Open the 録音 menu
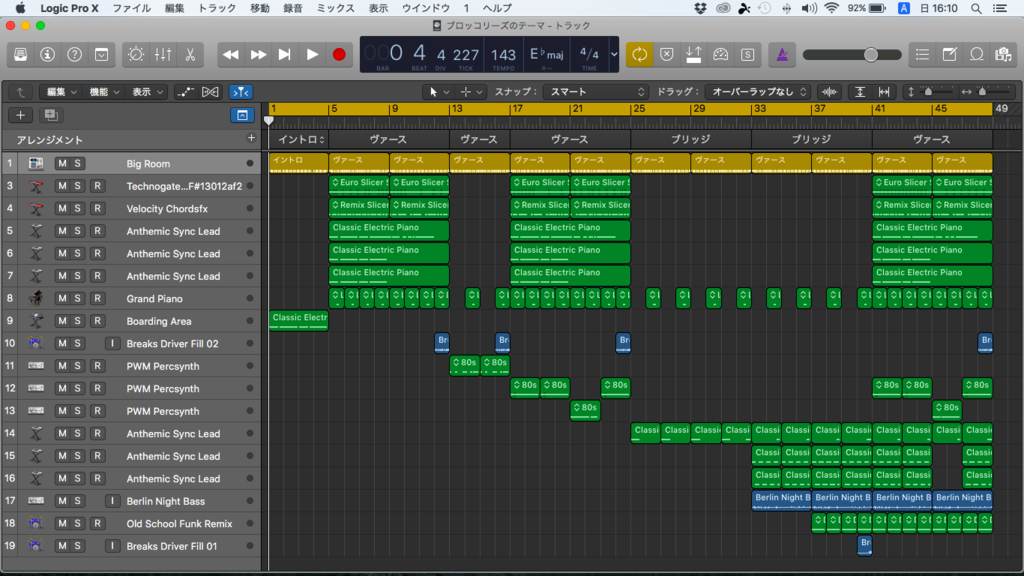The width and height of the screenshot is (1024, 576). coord(293,8)
